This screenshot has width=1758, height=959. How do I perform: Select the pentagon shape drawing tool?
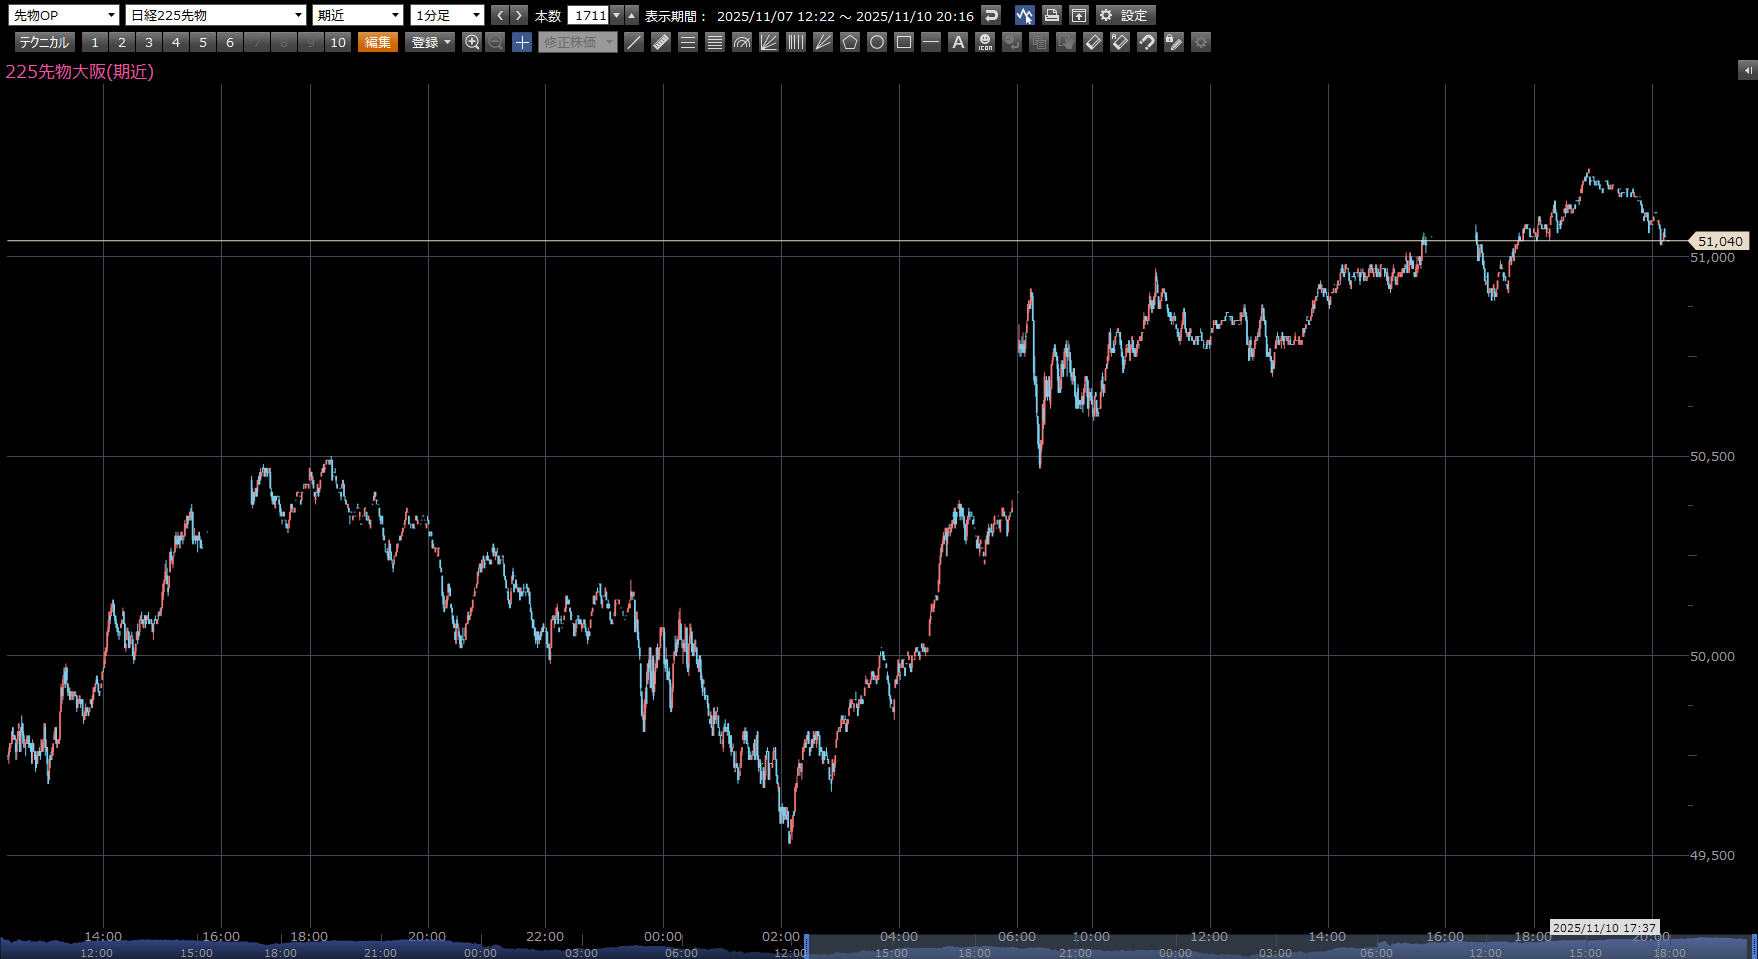click(850, 42)
